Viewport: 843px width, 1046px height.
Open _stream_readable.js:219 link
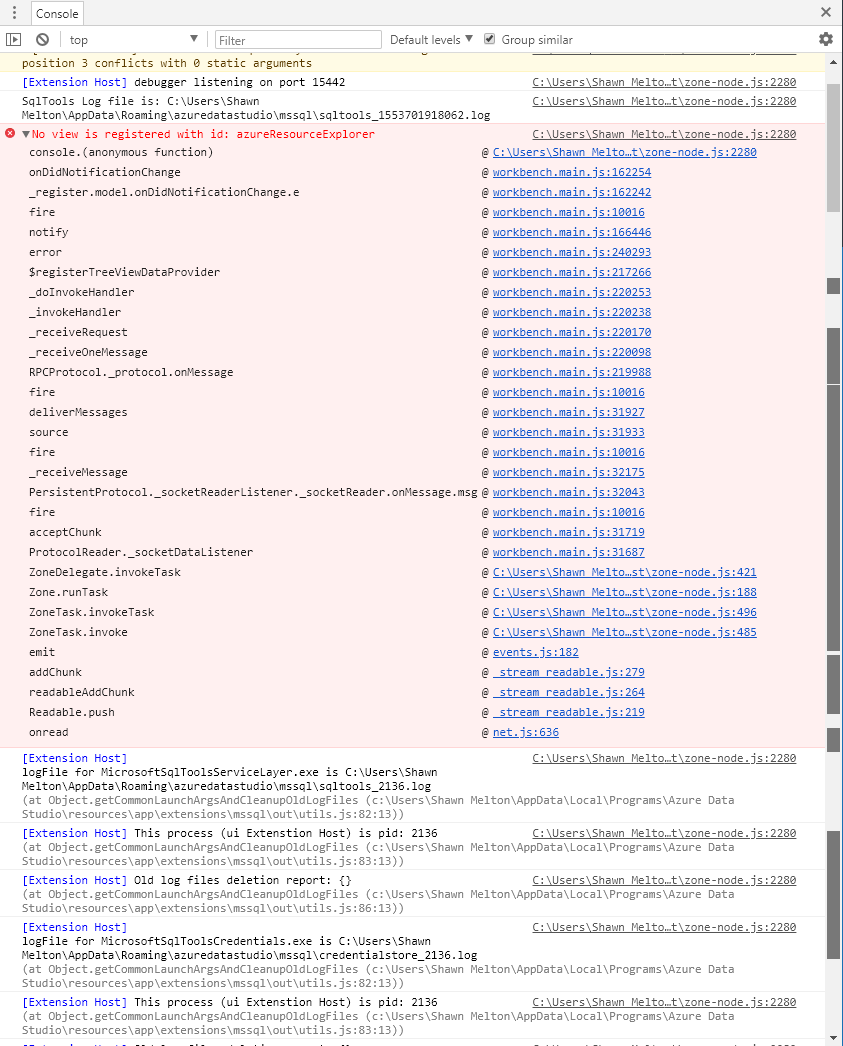tap(568, 712)
